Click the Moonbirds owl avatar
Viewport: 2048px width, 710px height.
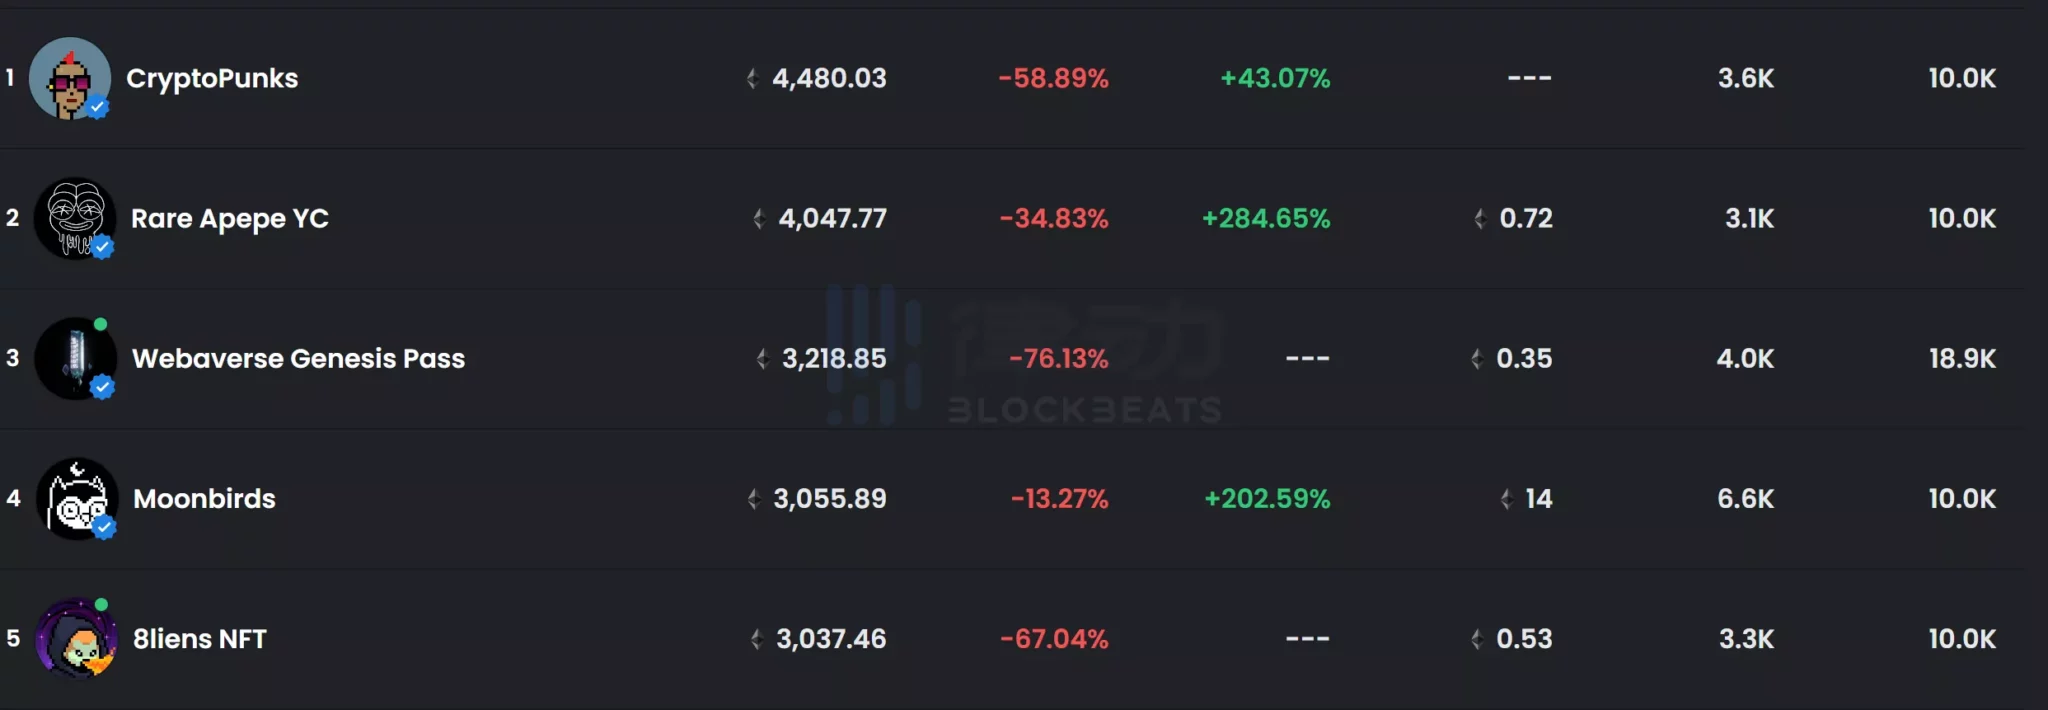coord(75,497)
